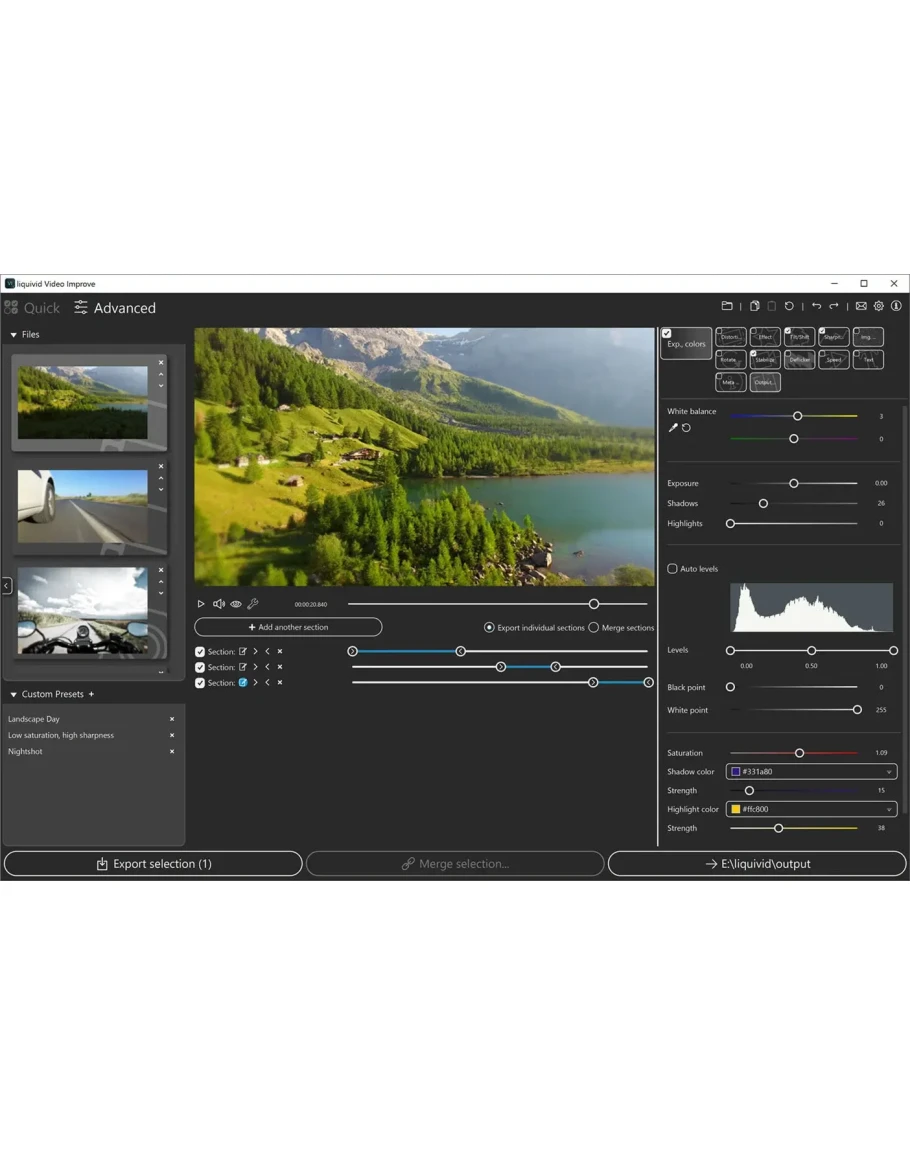Screen dimensions: 910x1155
Task: Mute audio with the speaker icon
Action: 218,604
